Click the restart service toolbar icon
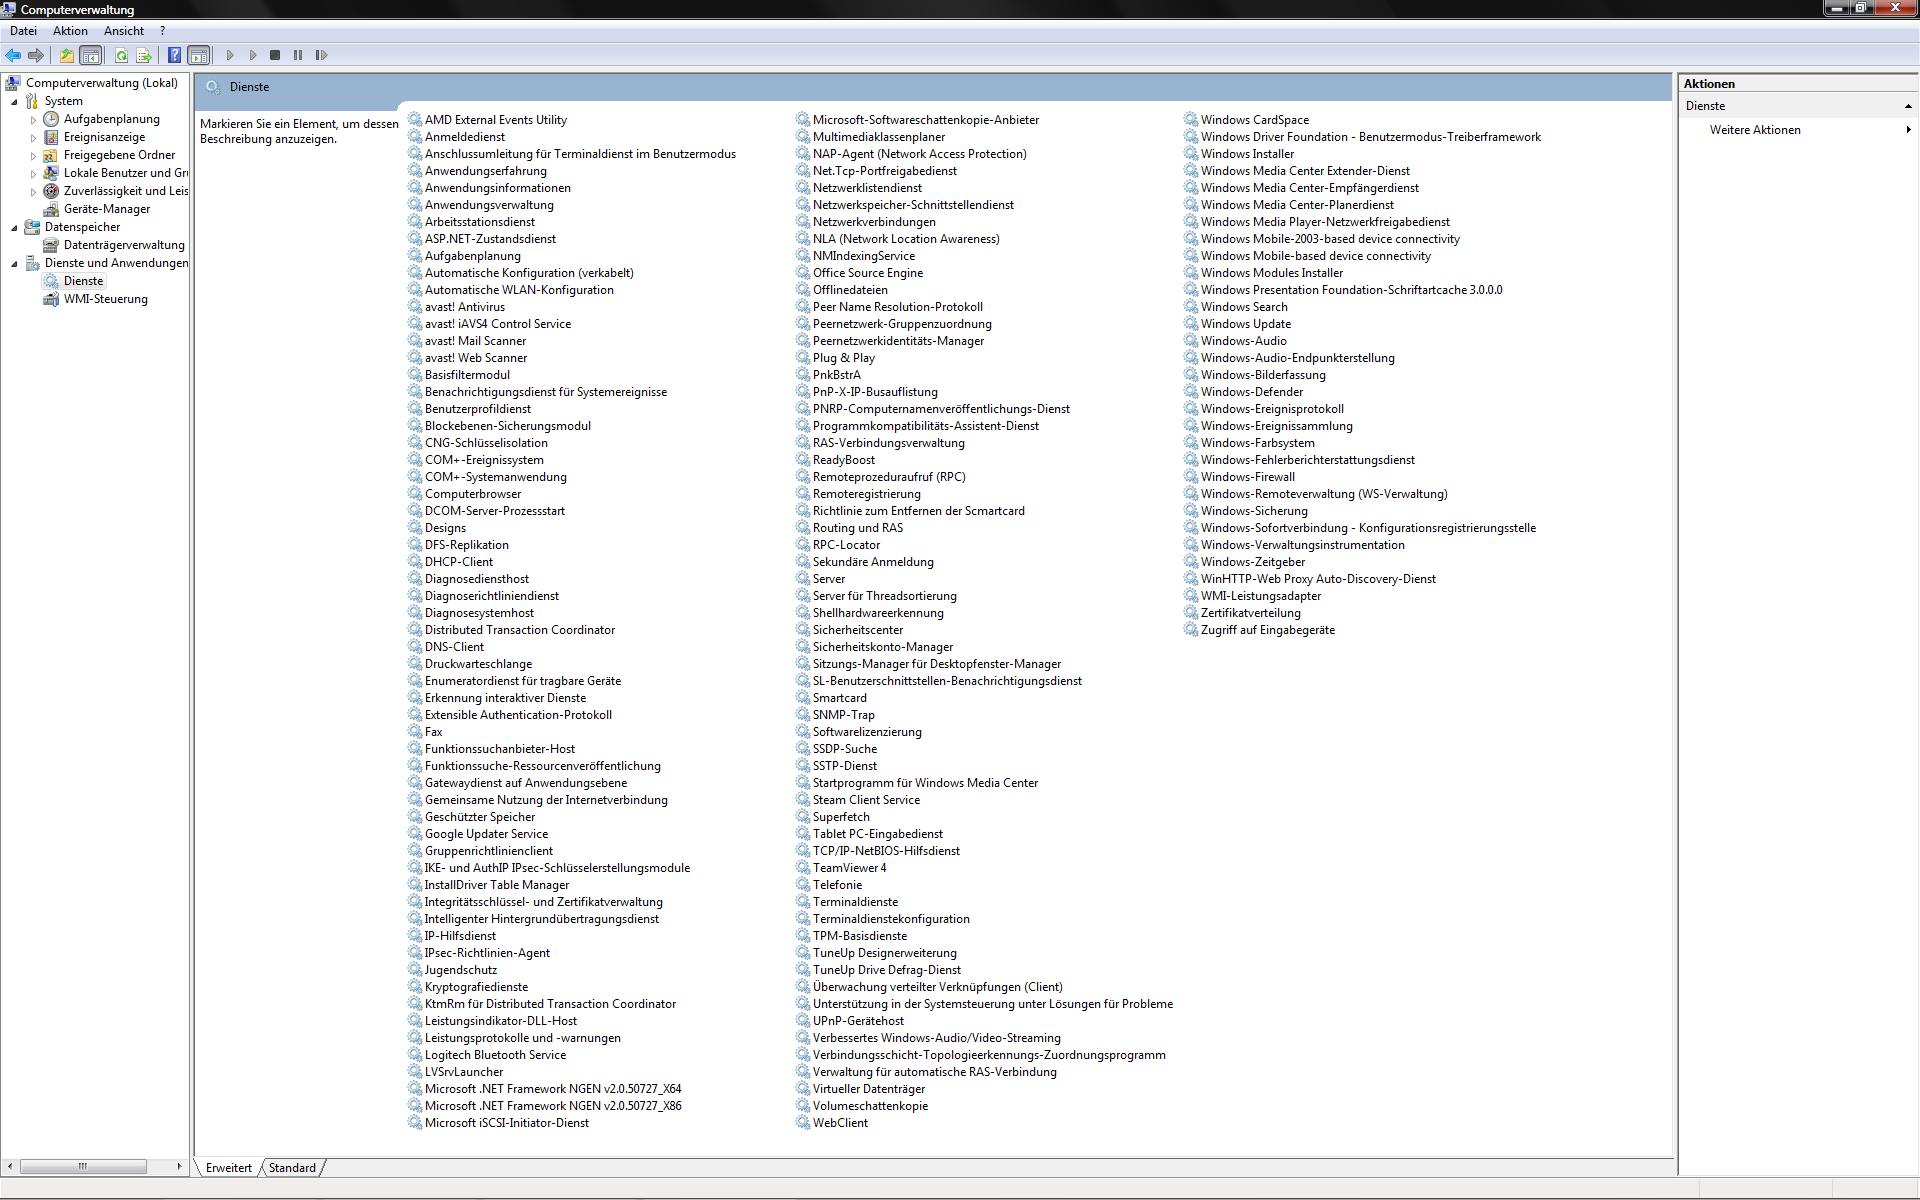This screenshot has width=1920, height=1200. tap(321, 56)
